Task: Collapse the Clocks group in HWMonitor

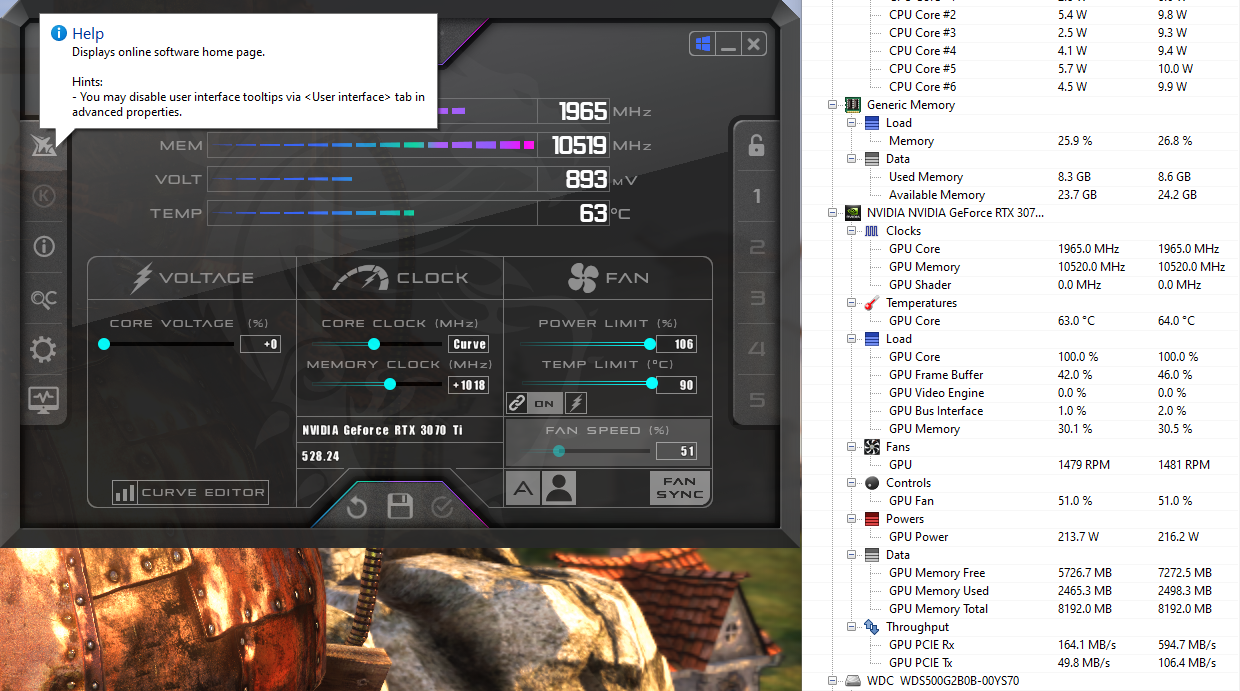Action: click(853, 231)
